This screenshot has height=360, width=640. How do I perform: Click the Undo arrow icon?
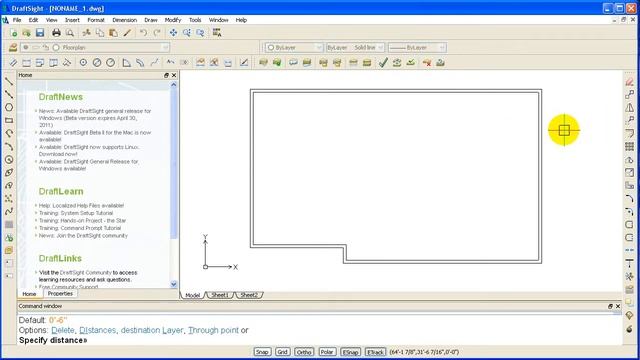point(143,33)
